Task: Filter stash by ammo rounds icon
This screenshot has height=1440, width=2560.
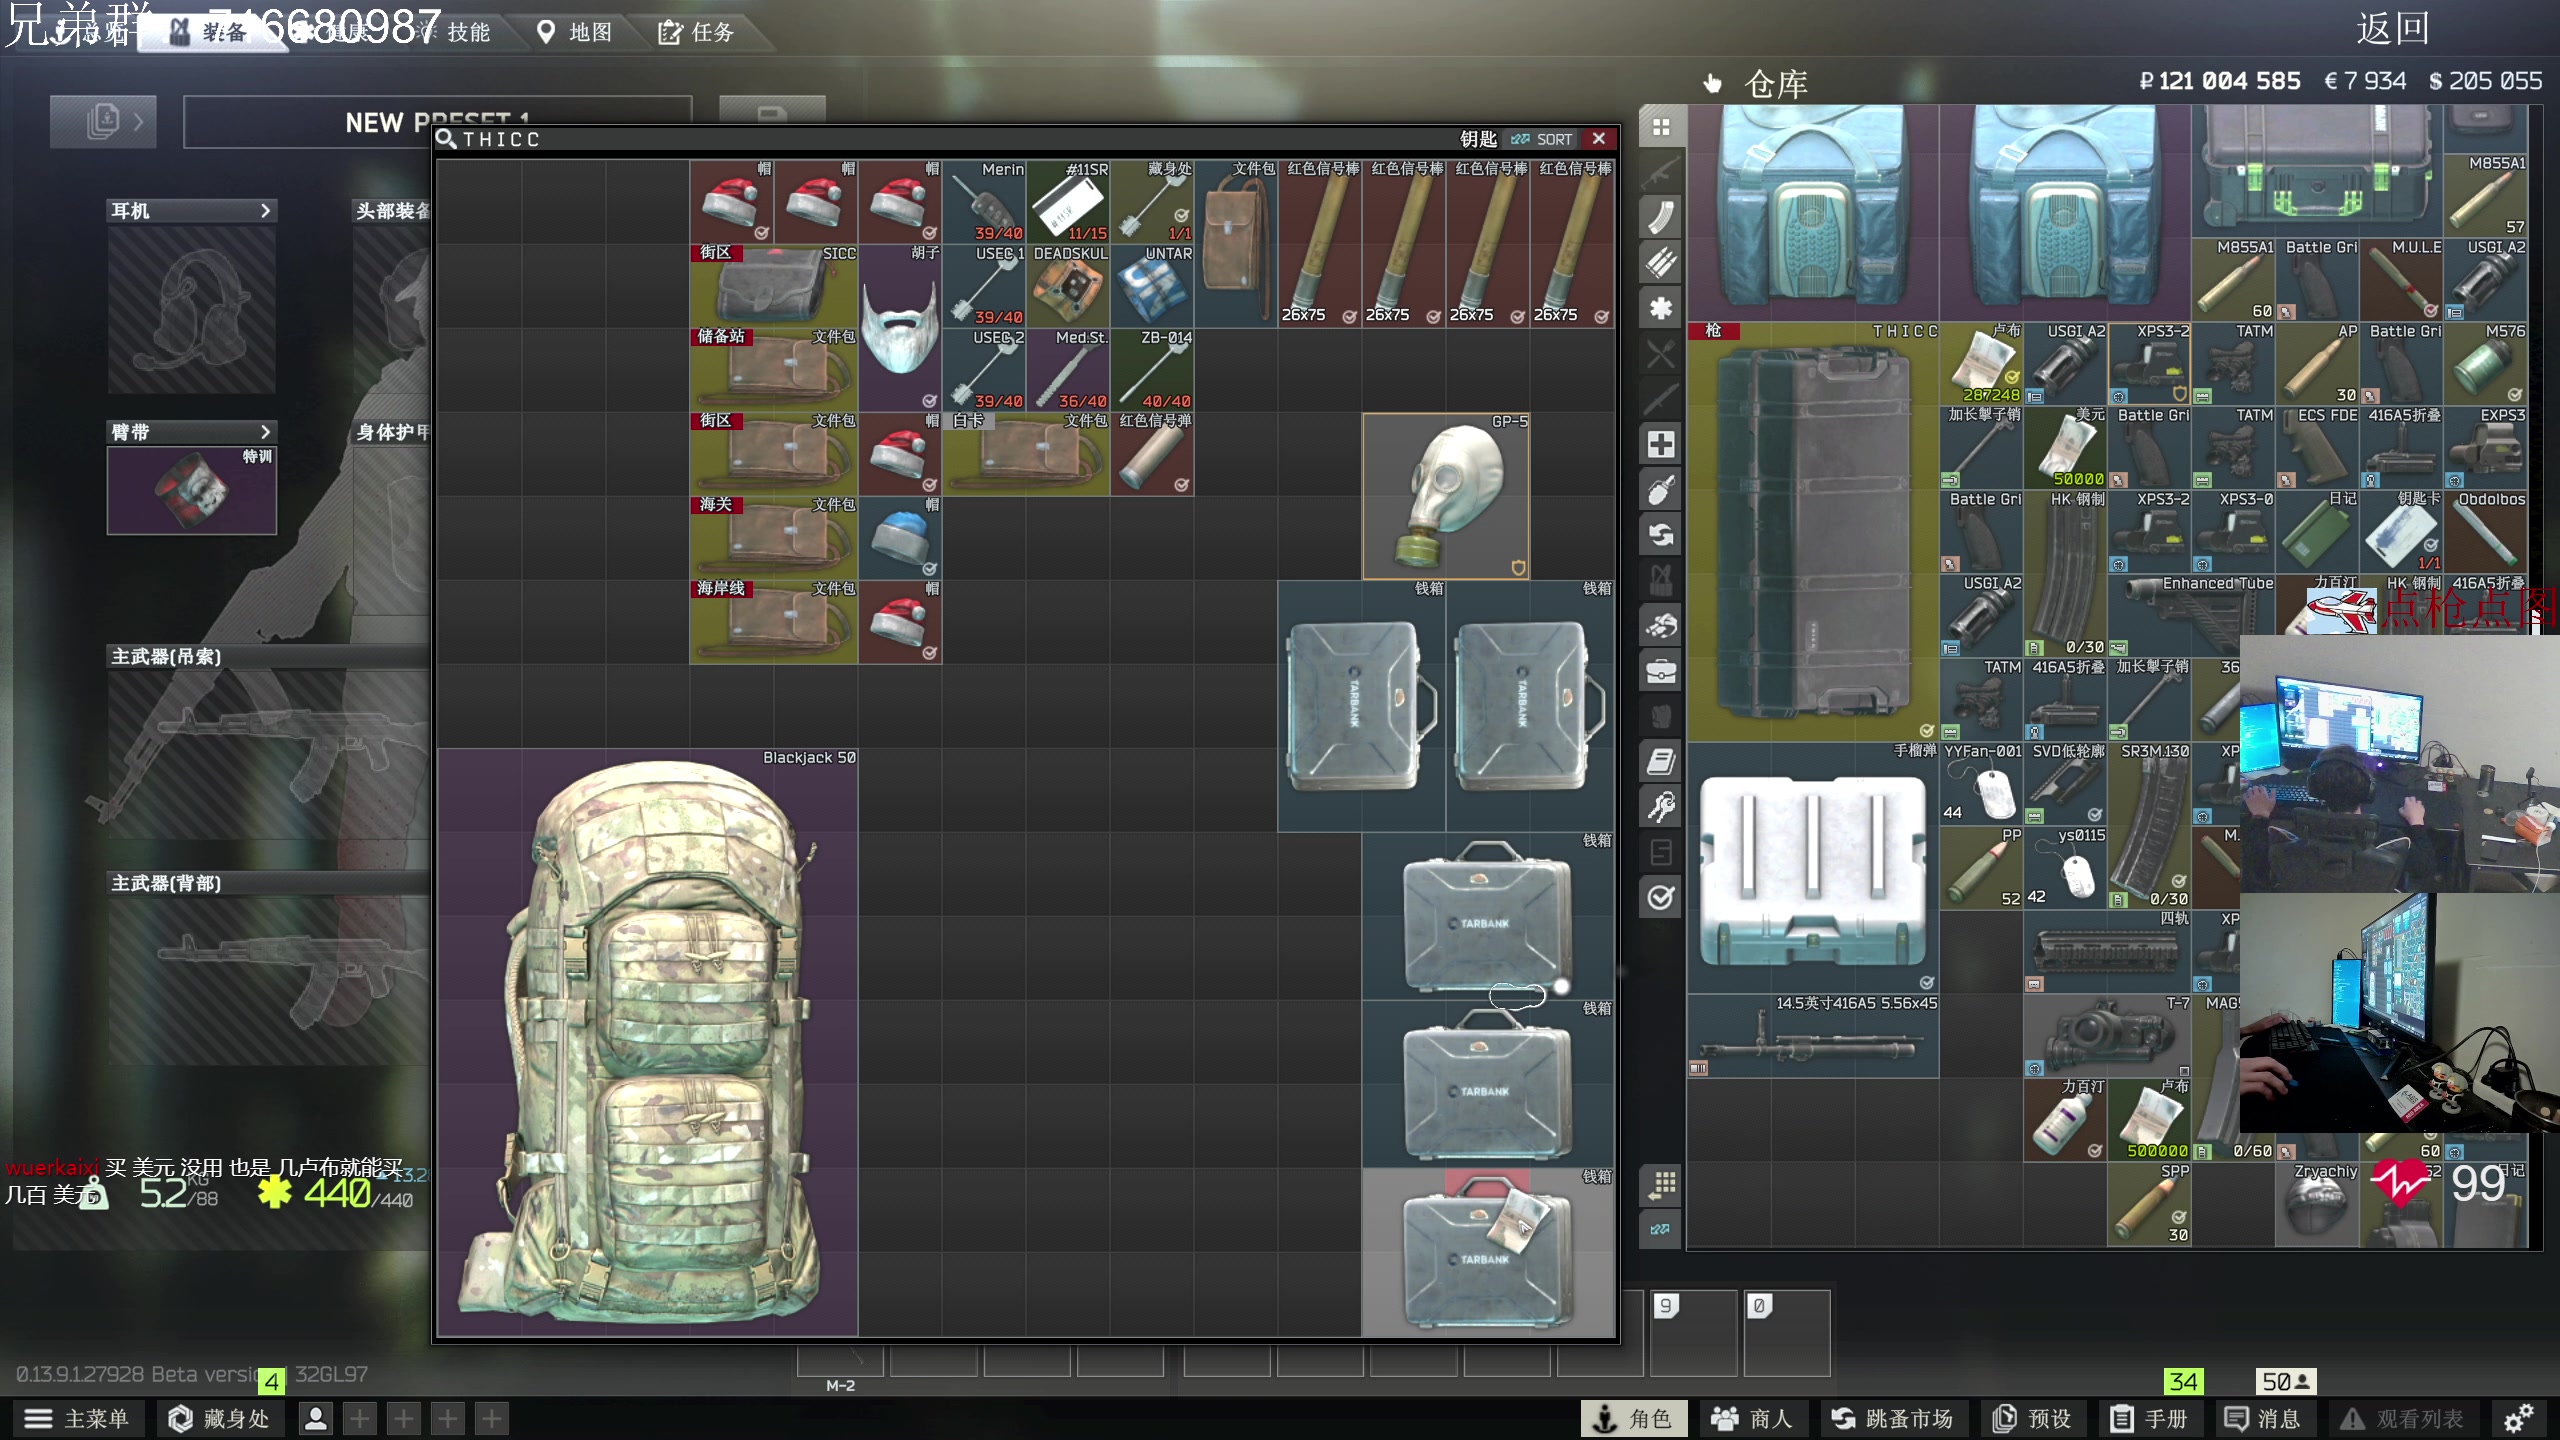Action: pyautogui.click(x=1661, y=262)
